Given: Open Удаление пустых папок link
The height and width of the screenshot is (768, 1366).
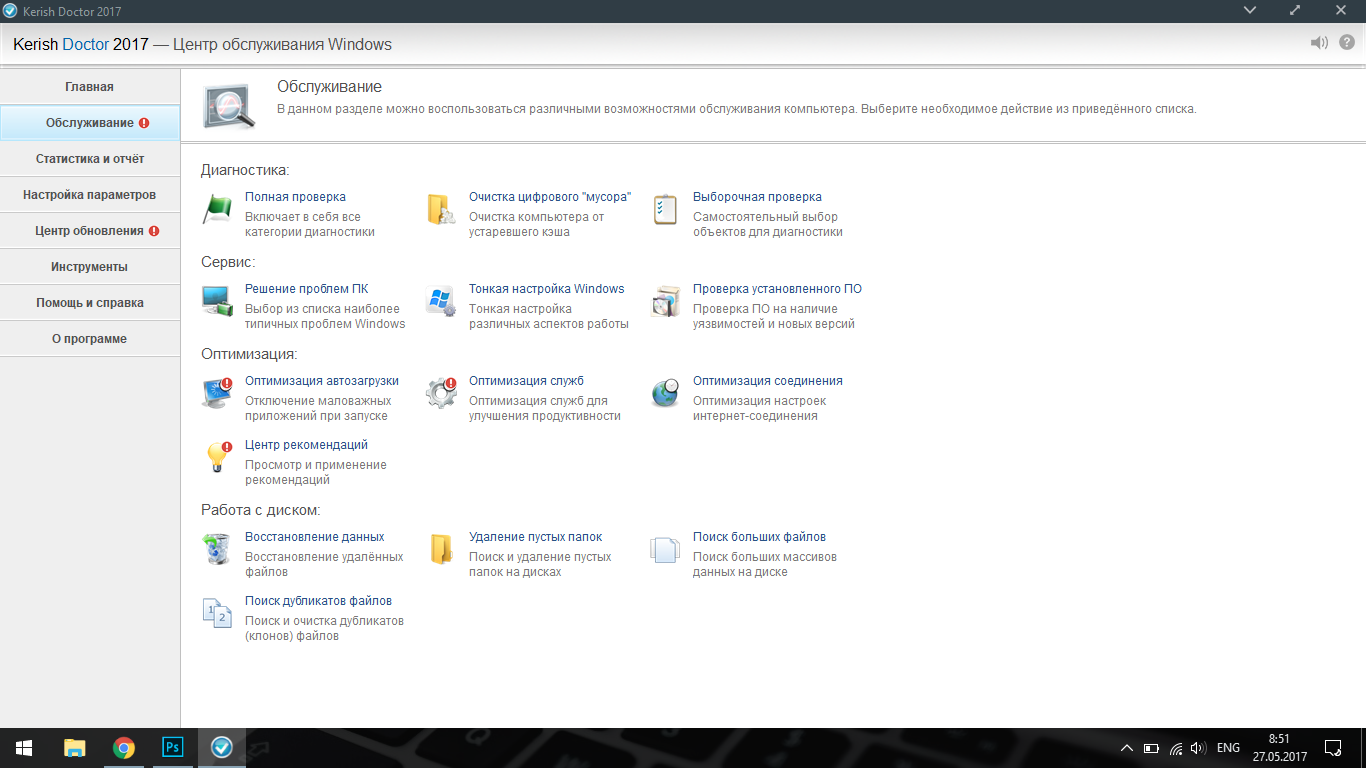Looking at the screenshot, I should (536, 537).
